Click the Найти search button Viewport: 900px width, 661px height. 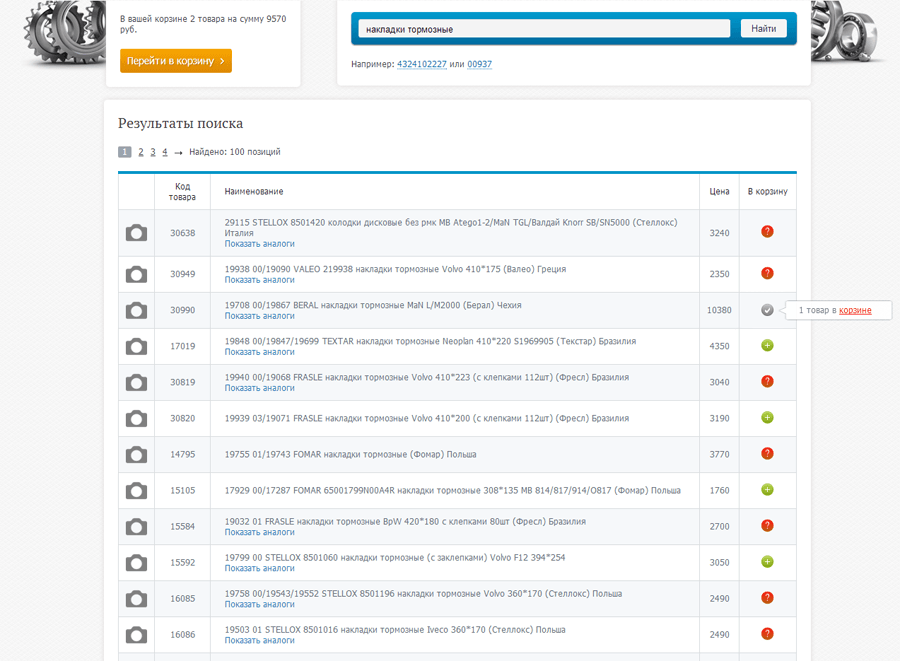763,29
